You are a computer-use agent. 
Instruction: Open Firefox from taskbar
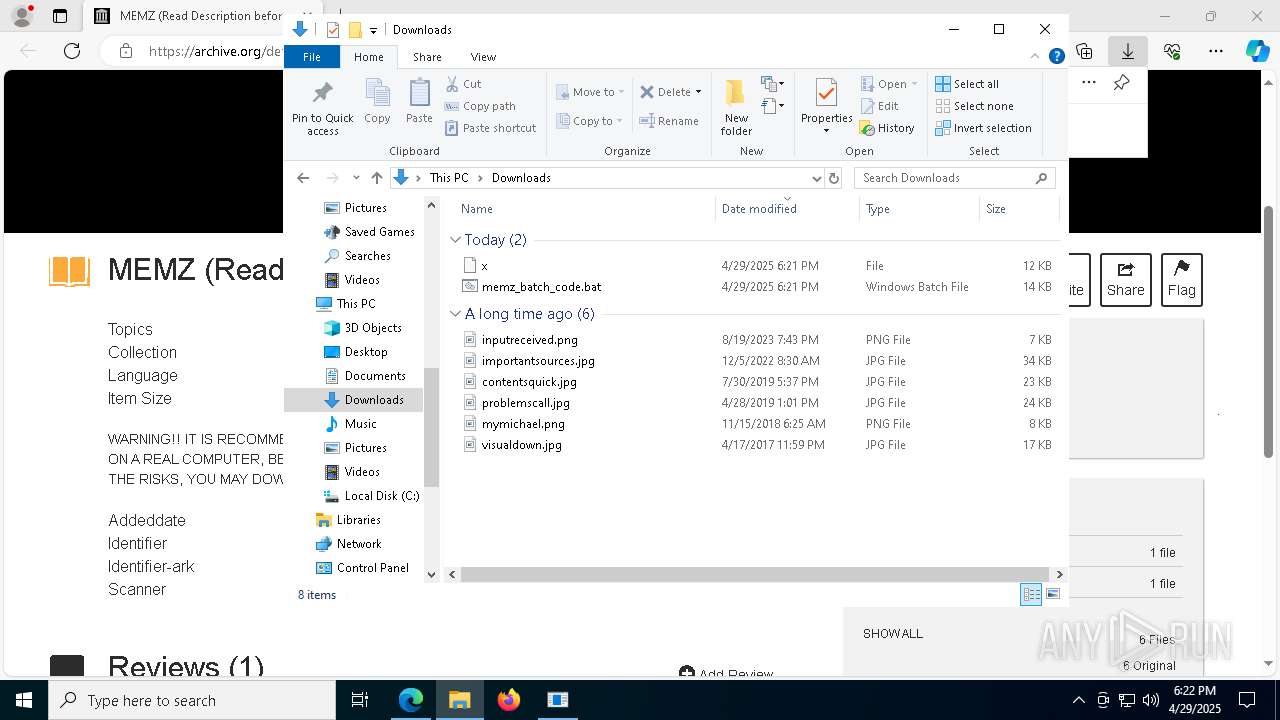point(509,700)
